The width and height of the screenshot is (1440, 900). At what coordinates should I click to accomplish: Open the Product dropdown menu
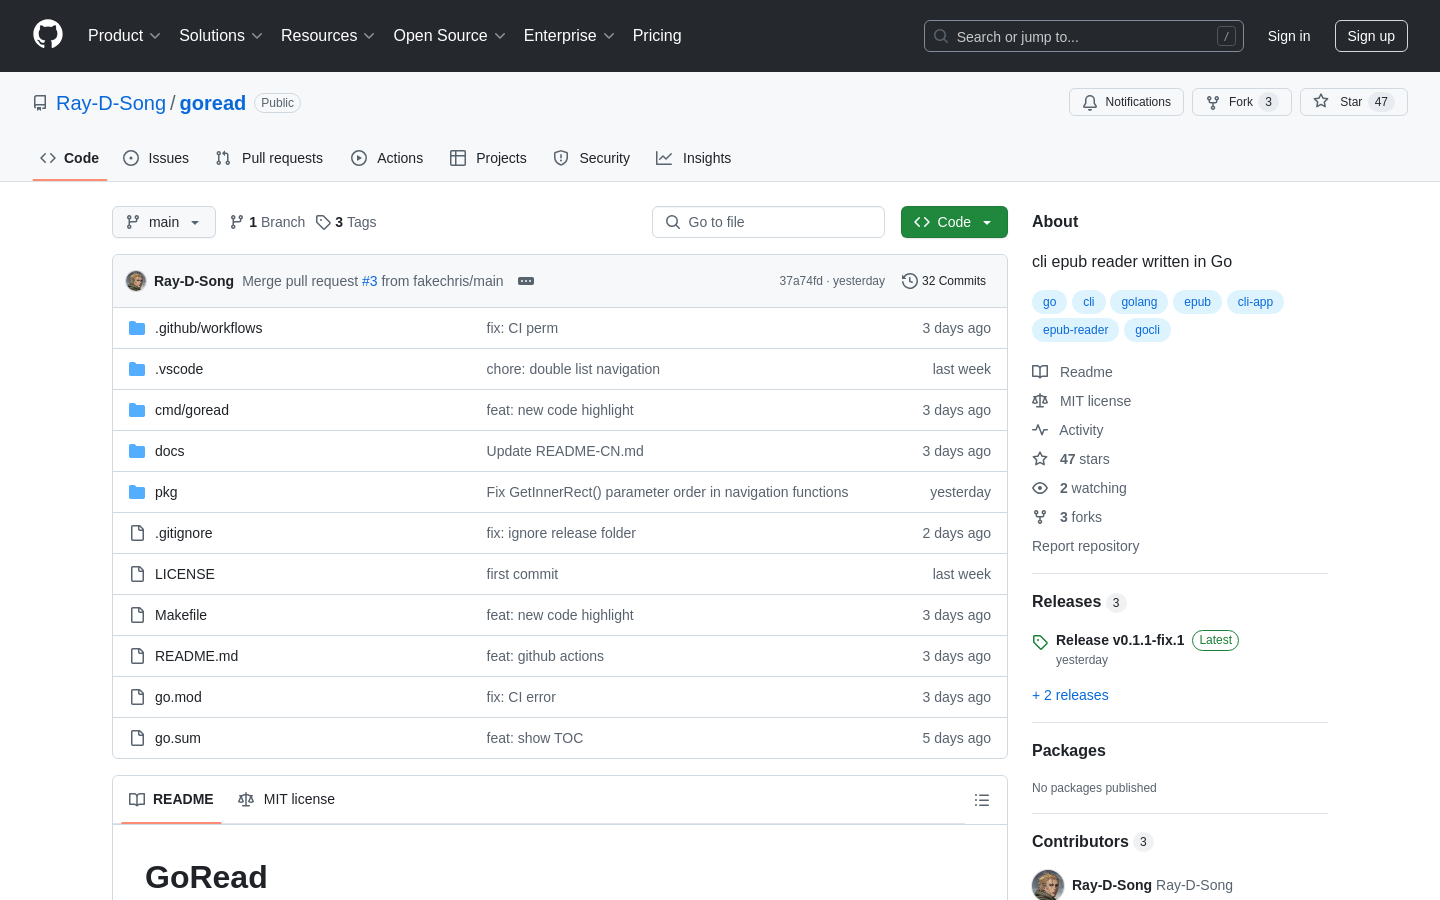click(x=124, y=35)
